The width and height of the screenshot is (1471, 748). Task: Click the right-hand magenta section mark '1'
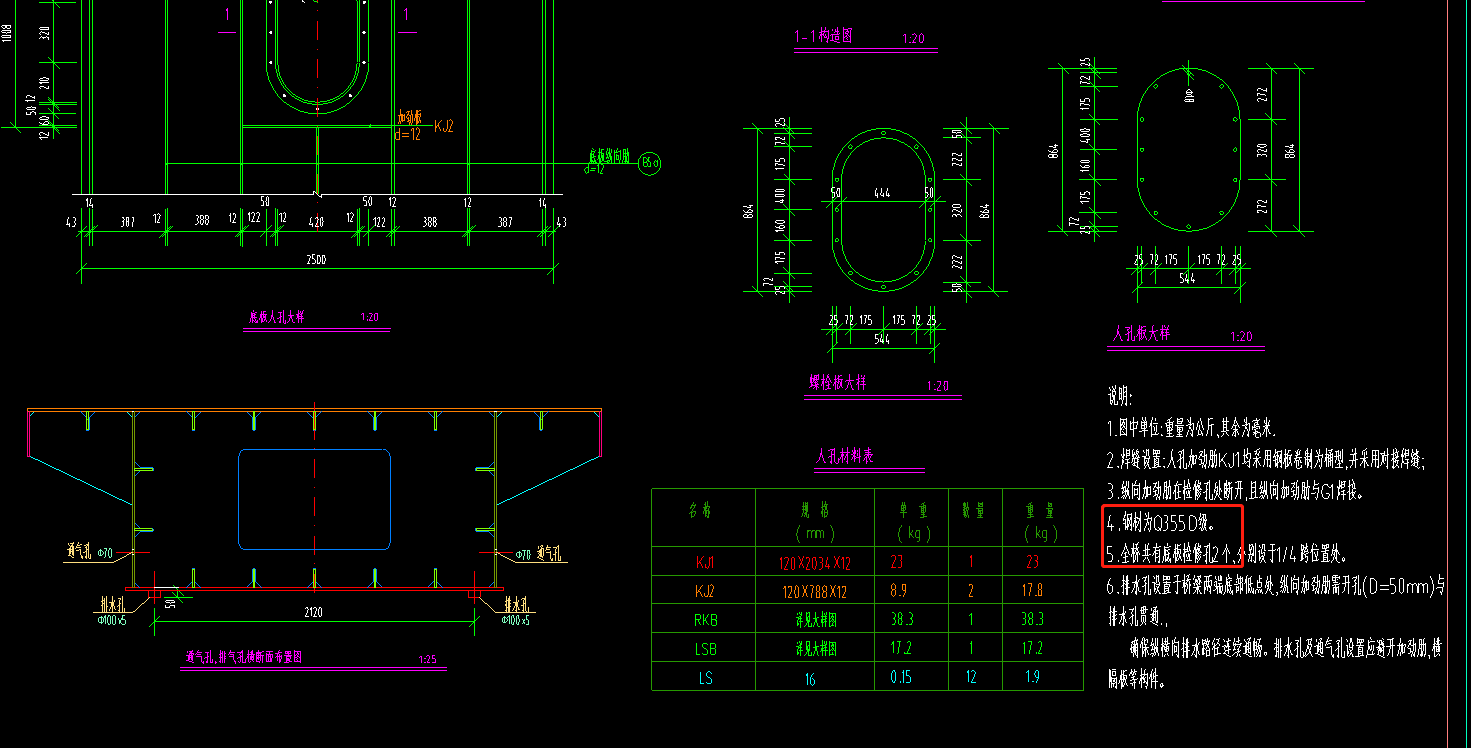406,14
